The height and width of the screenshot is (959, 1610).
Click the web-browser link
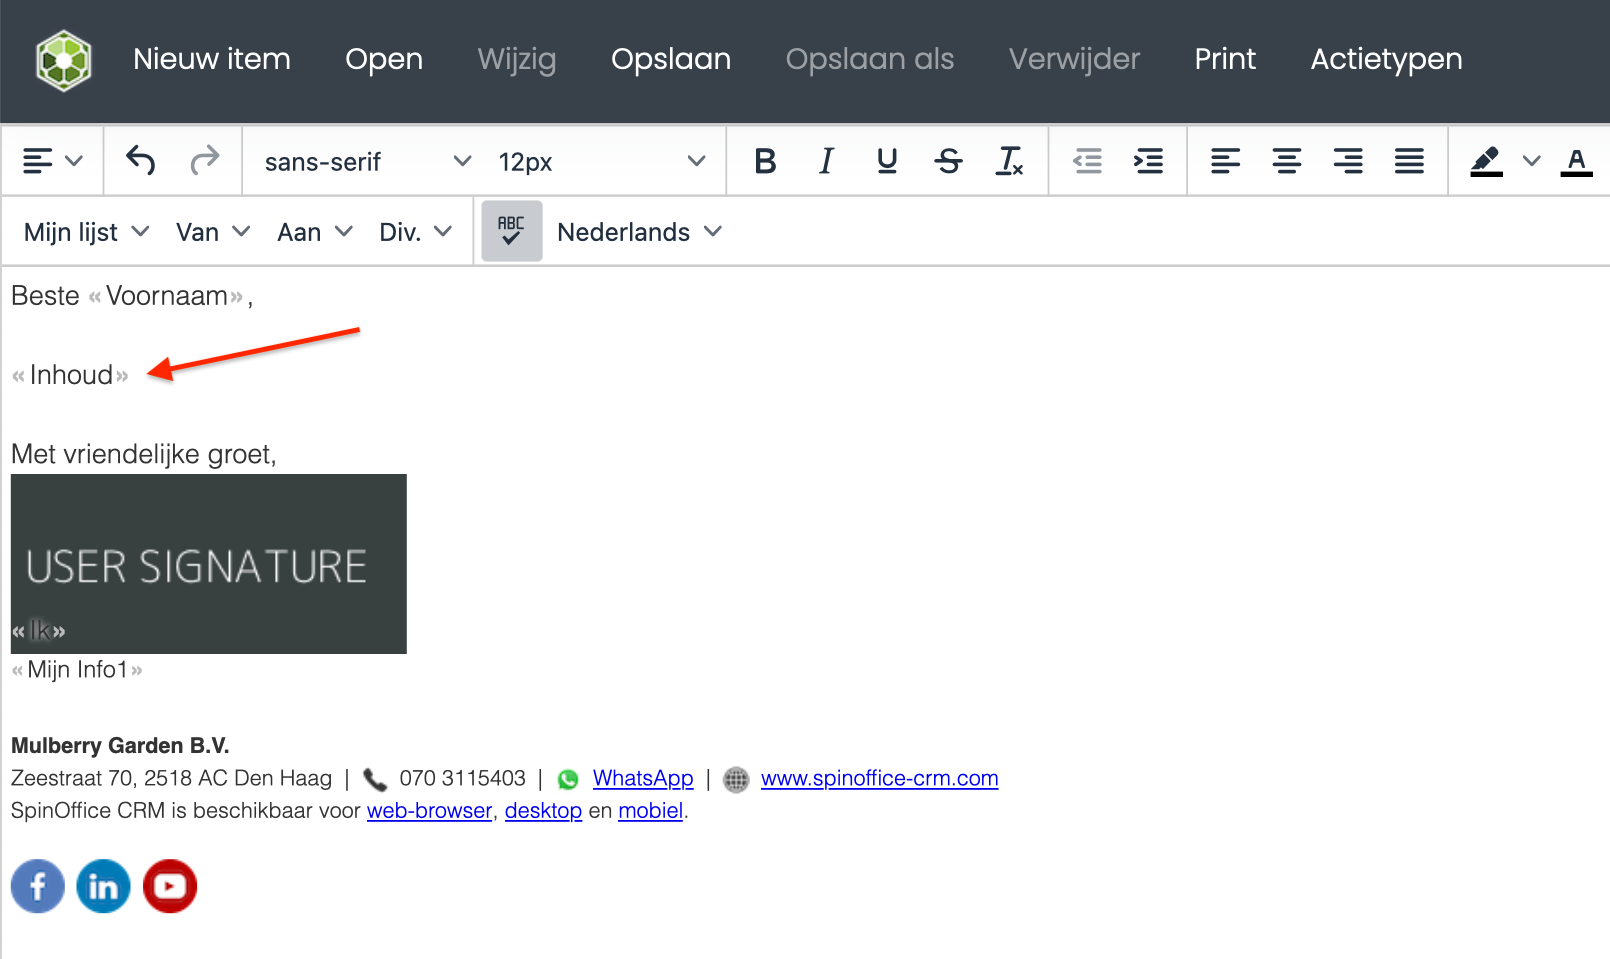coord(430,810)
